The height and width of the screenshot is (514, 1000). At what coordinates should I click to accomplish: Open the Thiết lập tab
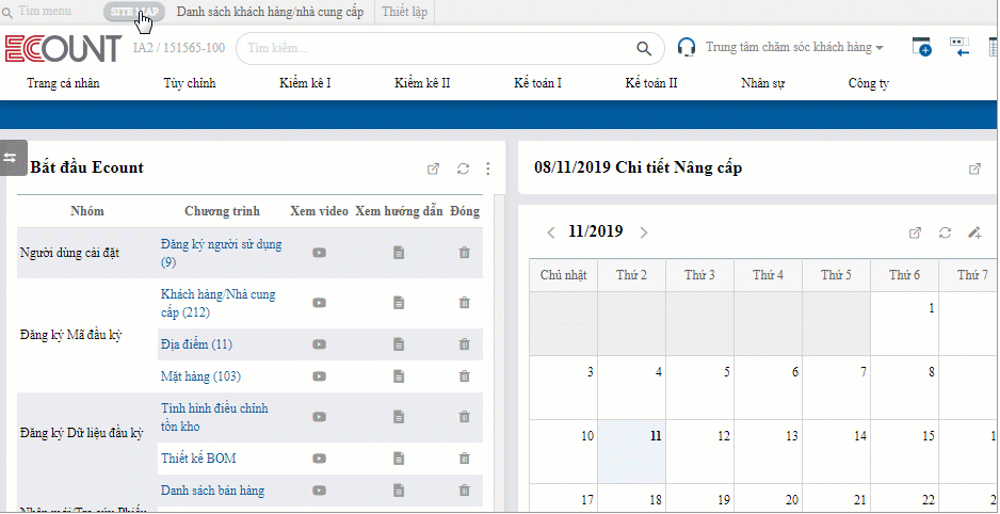(405, 11)
